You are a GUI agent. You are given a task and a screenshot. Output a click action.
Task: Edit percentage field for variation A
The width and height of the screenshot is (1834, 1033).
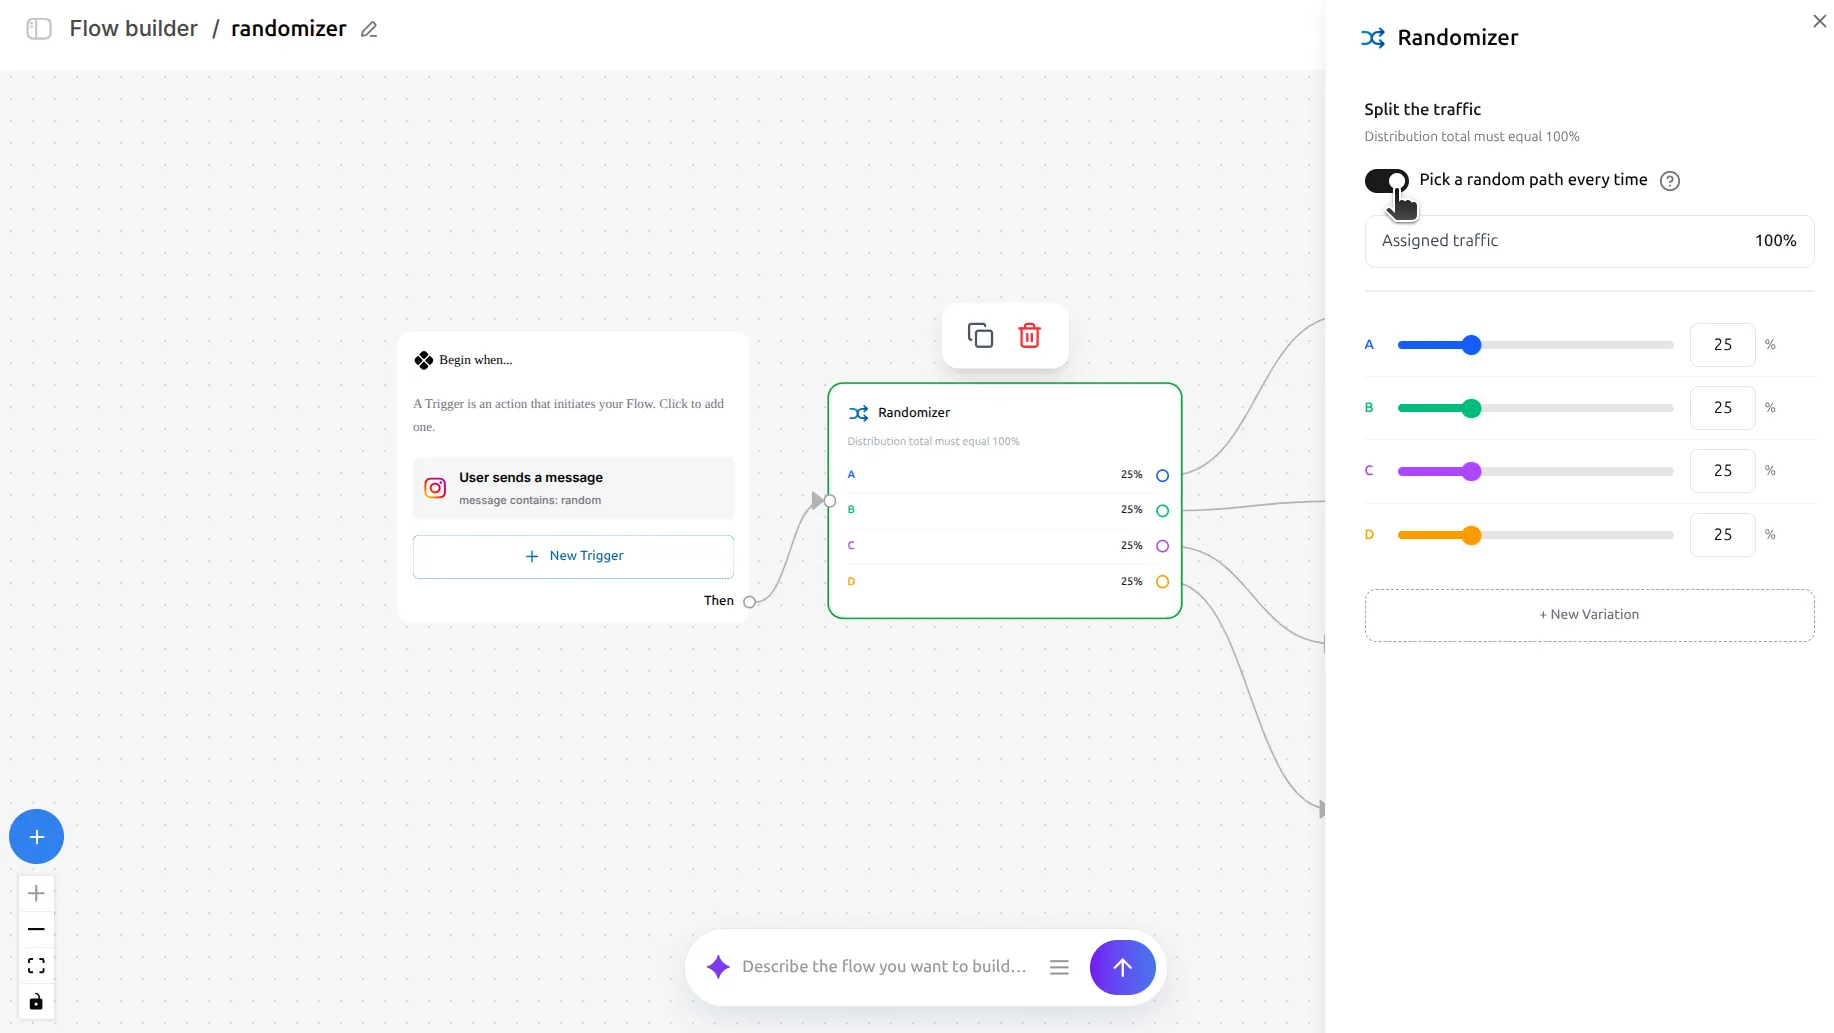1722,345
